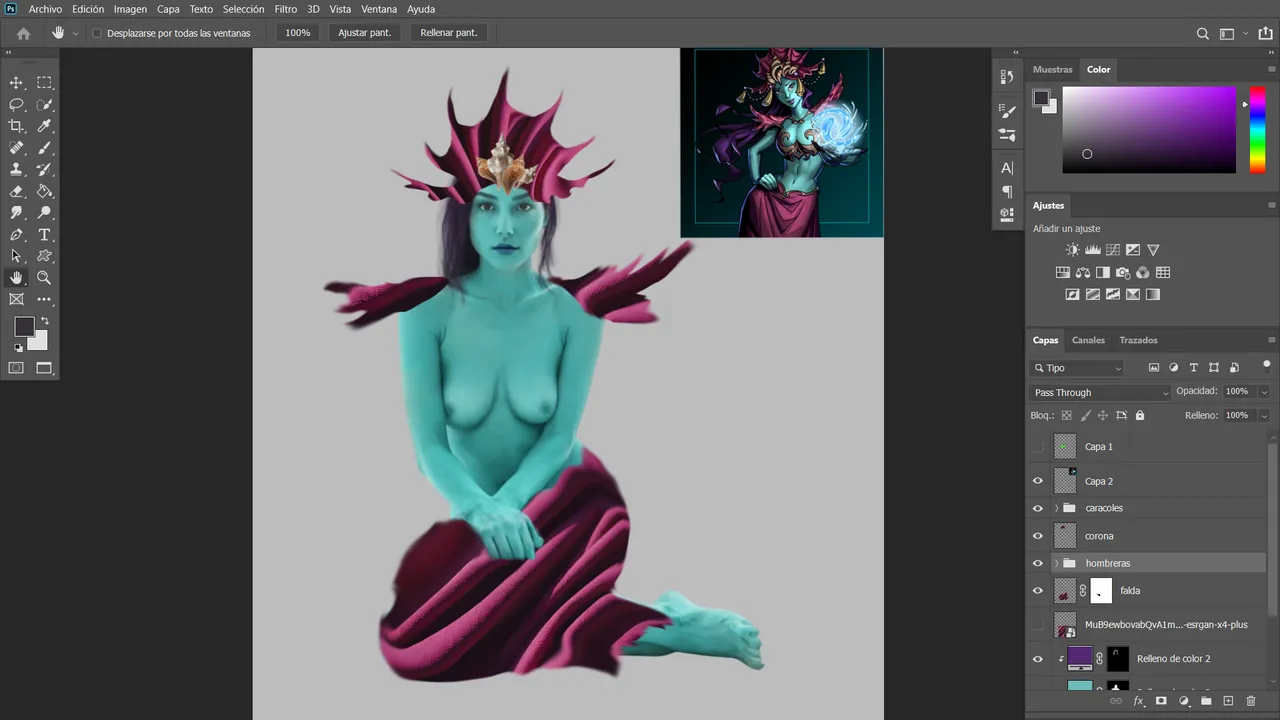The image size is (1280, 720).
Task: Select the Eraser tool
Action: [x=16, y=191]
